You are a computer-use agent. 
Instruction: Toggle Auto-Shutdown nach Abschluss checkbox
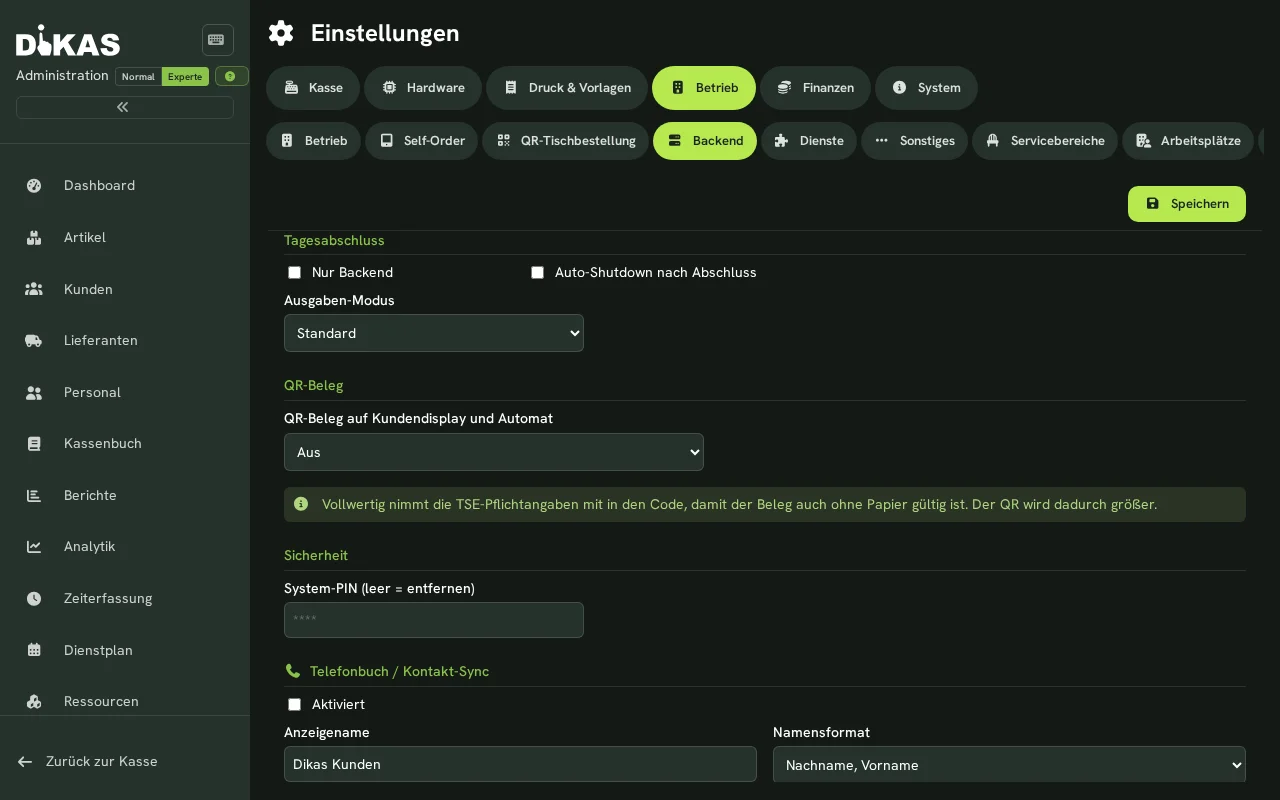[x=537, y=273]
